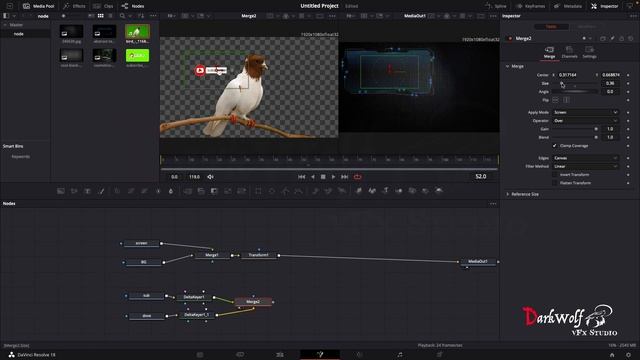
Task: Add a Matte Control node from the toolbar
Action: coord(215,191)
